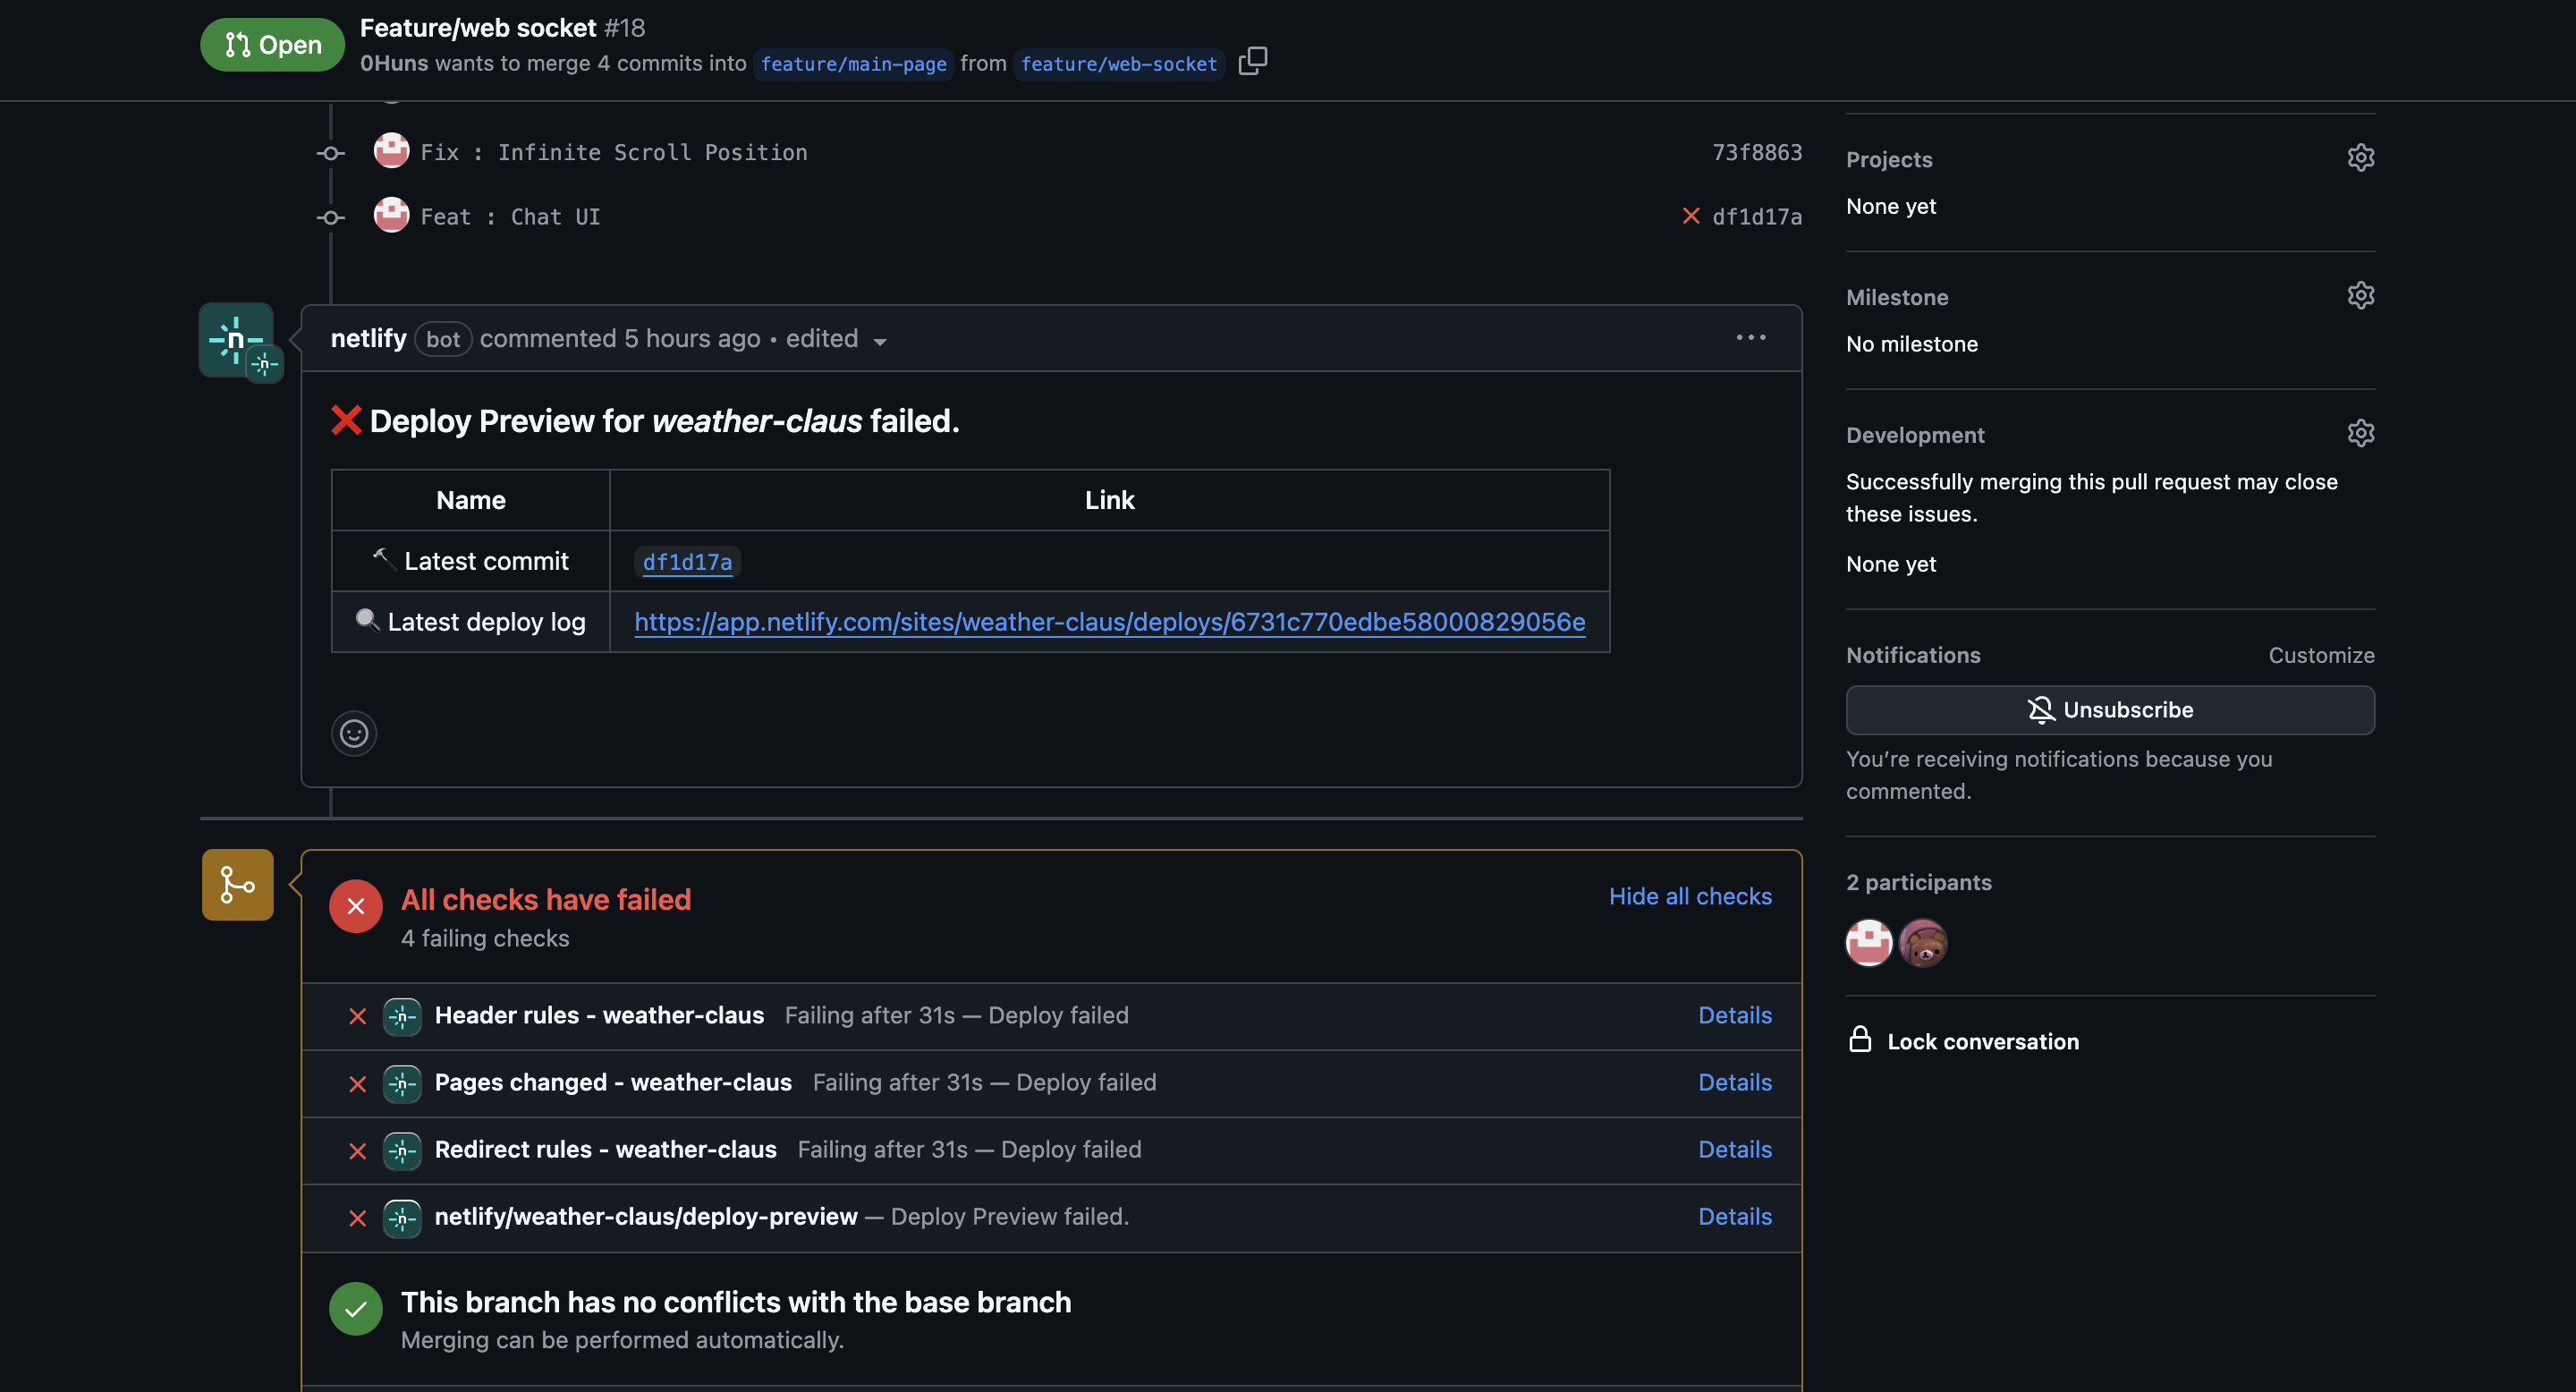This screenshot has height=1392, width=2576.
Task: Expand the edited history dropdown arrow
Action: (x=880, y=341)
